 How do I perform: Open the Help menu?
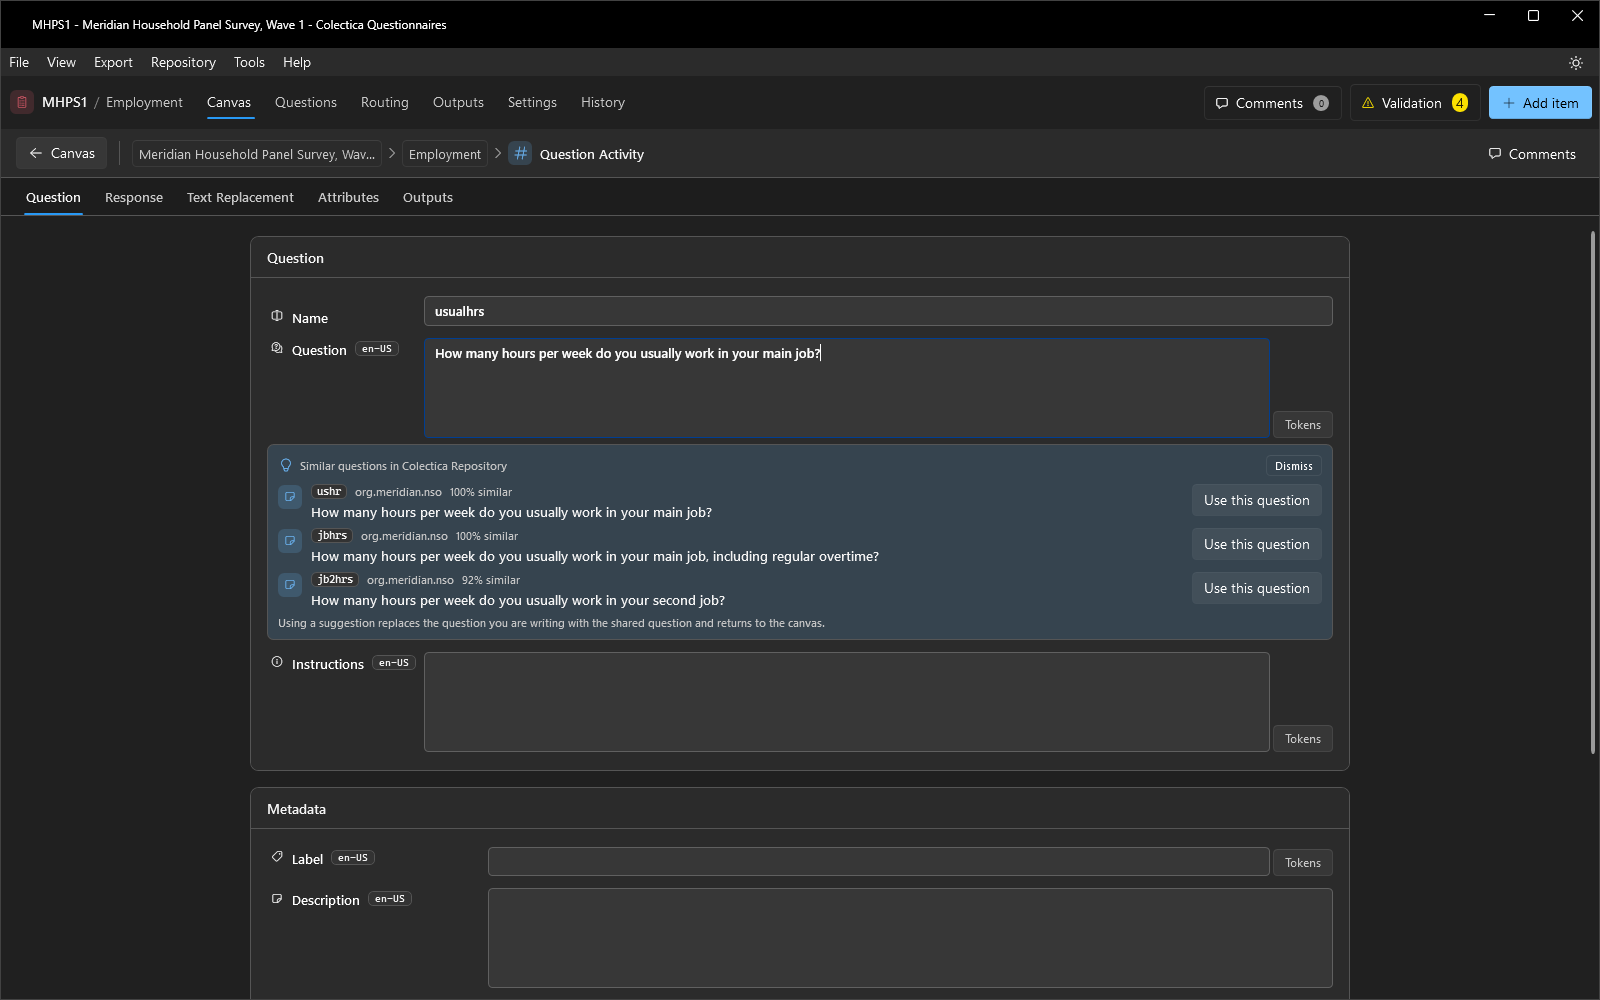pyautogui.click(x=297, y=62)
